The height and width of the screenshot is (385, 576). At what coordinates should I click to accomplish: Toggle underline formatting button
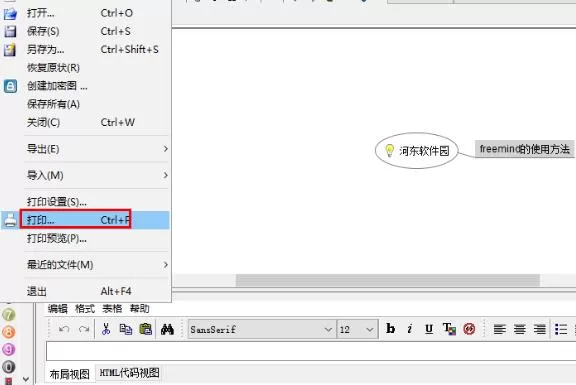429,328
